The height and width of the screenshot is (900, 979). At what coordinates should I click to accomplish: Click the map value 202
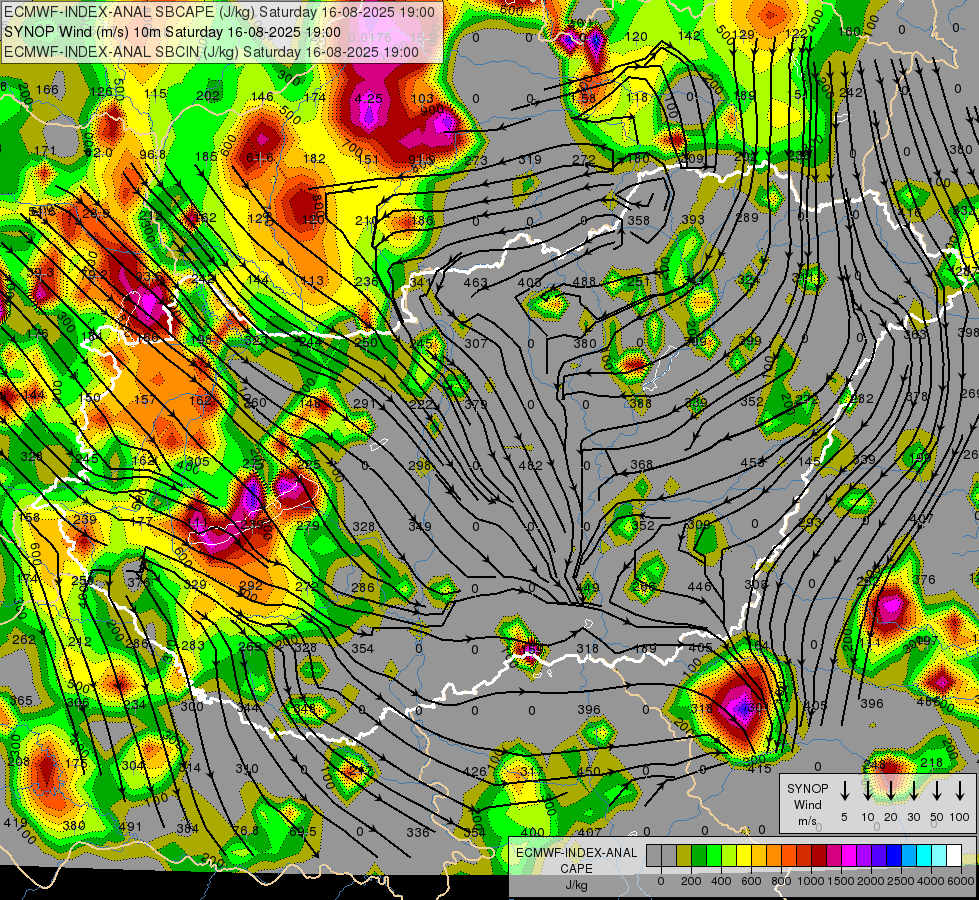208,96
